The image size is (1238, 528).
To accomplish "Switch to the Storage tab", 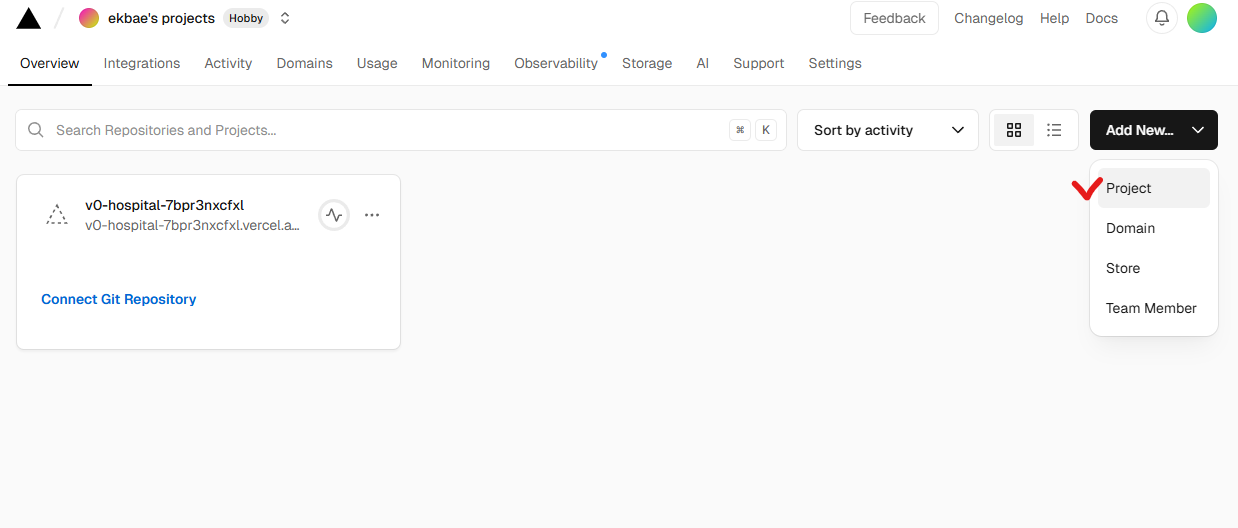I will 647,63.
